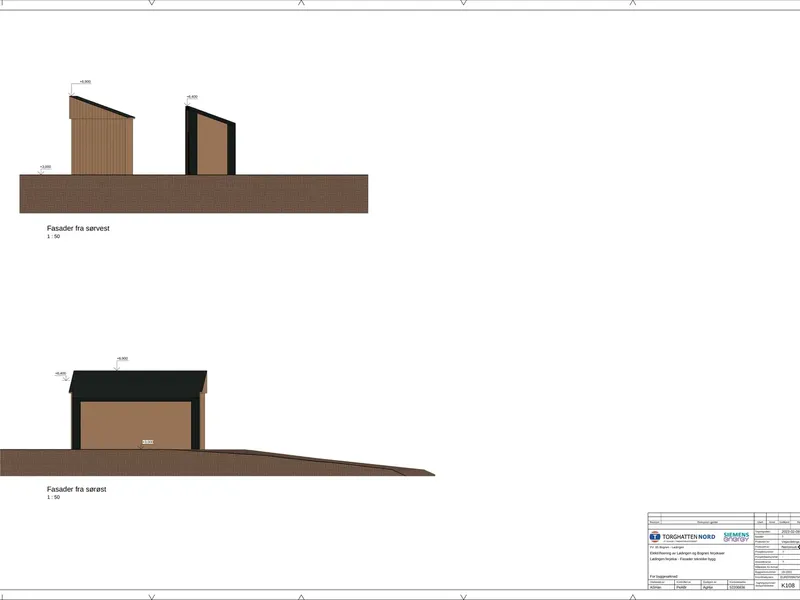
Task: Click the Torghatten Nord logo emblem
Action: [655, 537]
